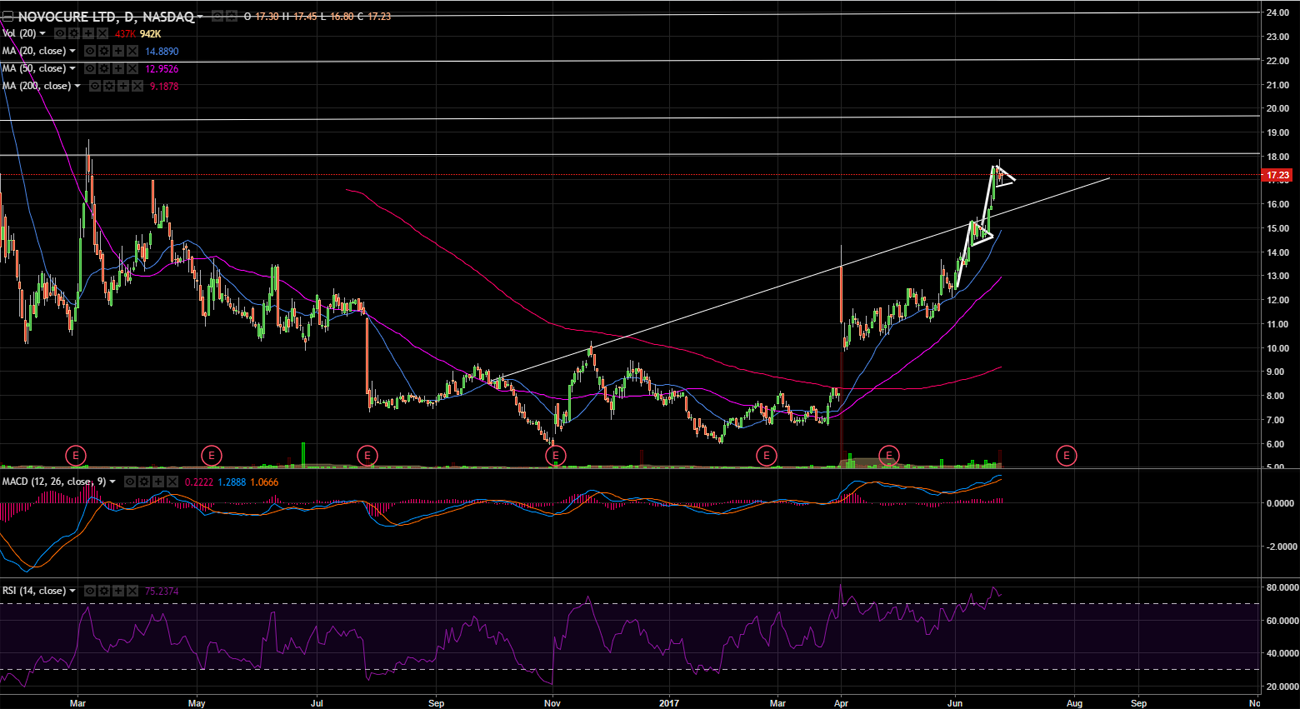1300x709 pixels.
Task: Click MACD (12, 26, close, 9) label
Action: tap(54, 482)
